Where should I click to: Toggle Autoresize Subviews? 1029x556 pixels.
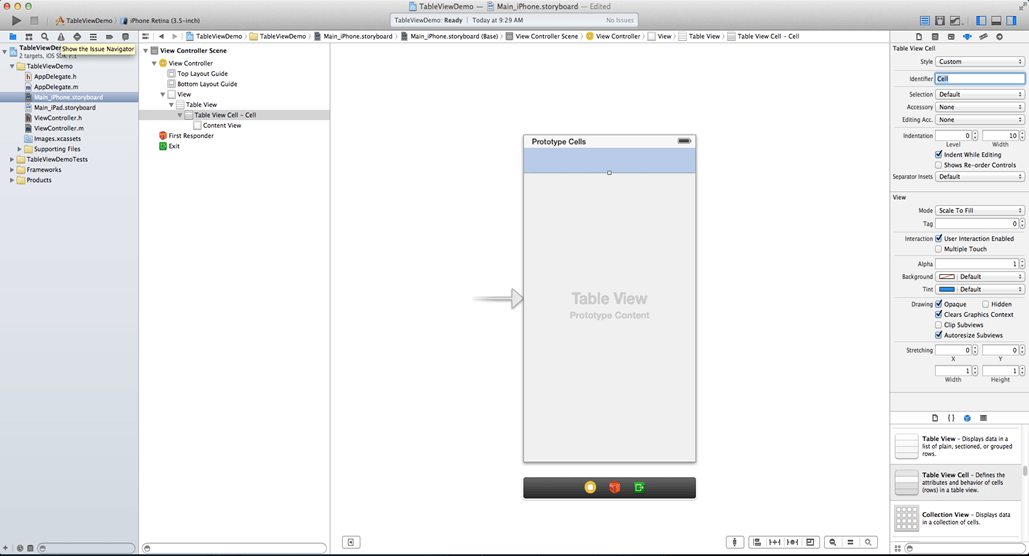tap(938, 335)
